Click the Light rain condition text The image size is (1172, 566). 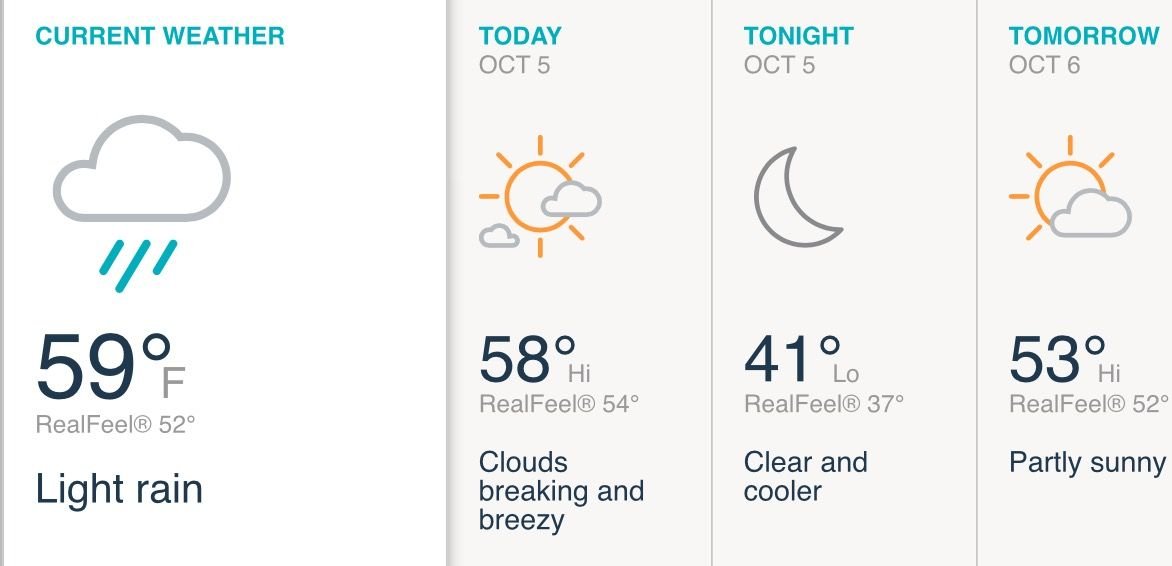click(119, 489)
